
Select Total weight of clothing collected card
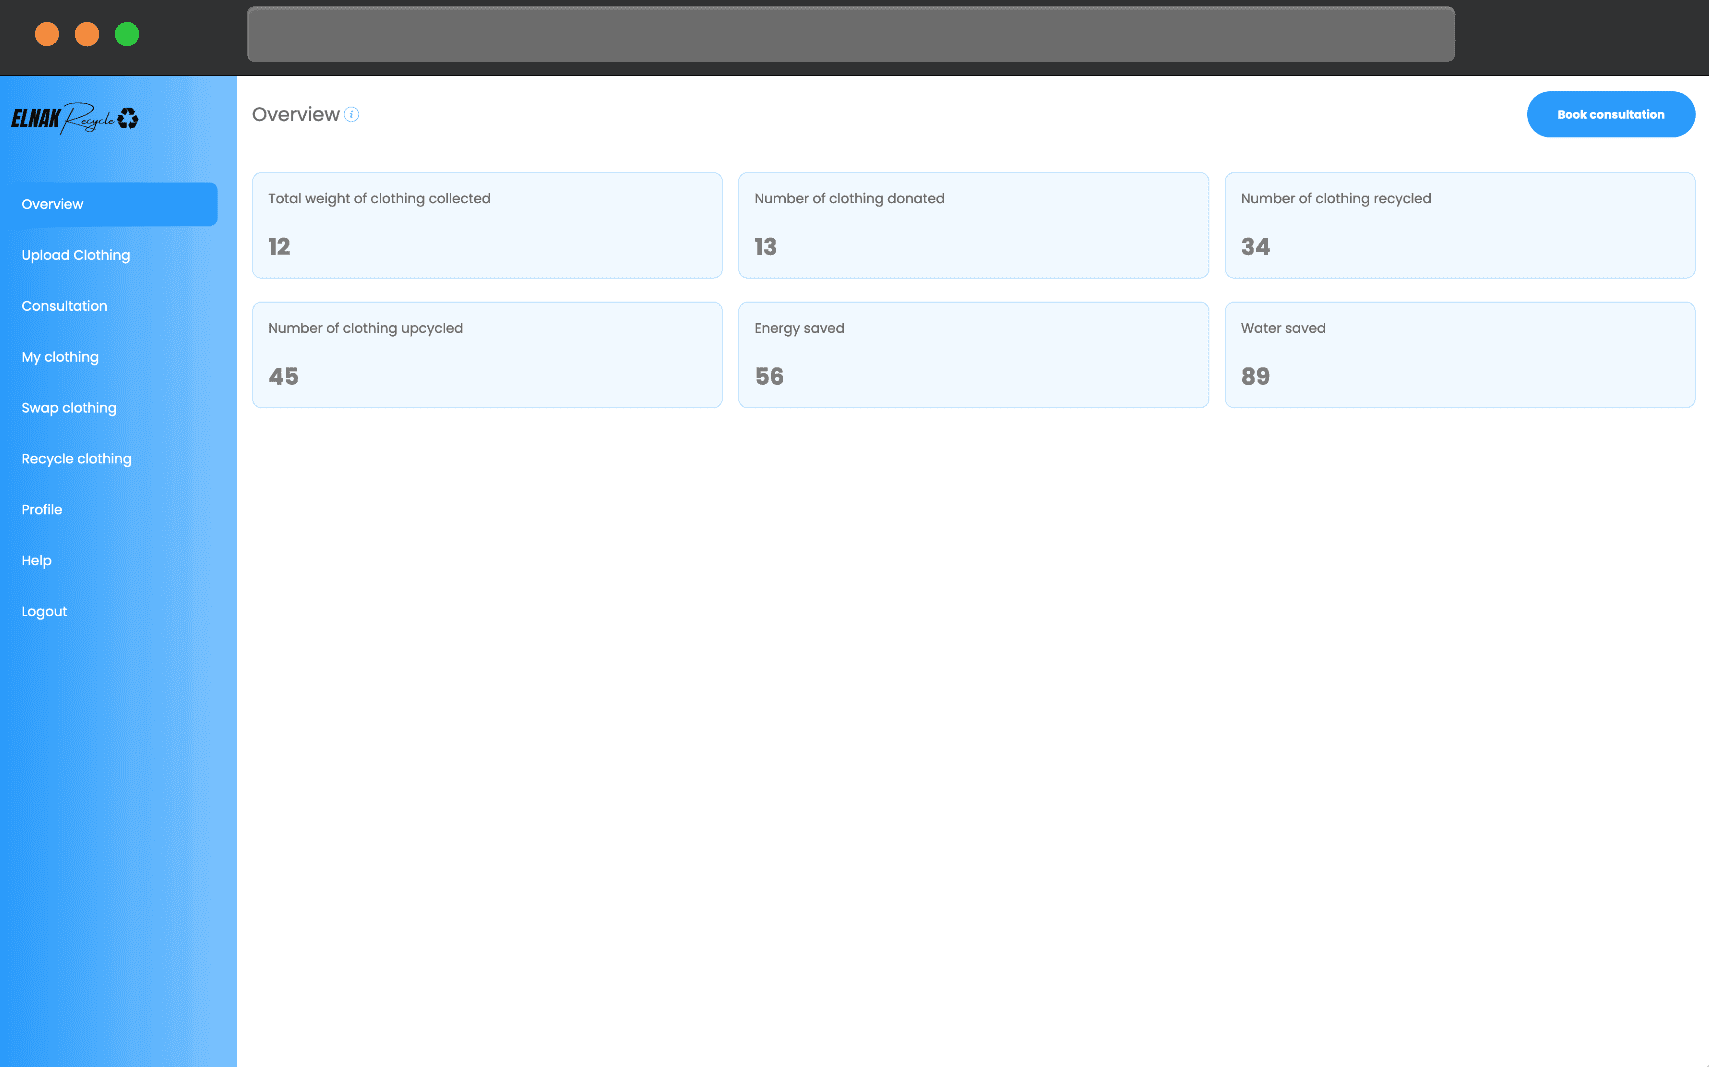pos(487,225)
